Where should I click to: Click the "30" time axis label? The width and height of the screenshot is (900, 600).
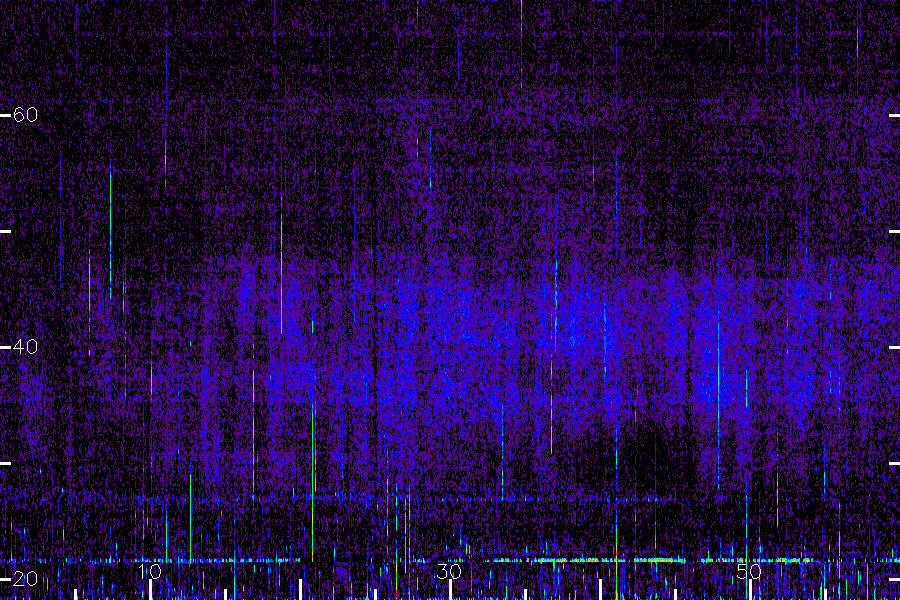(449, 571)
